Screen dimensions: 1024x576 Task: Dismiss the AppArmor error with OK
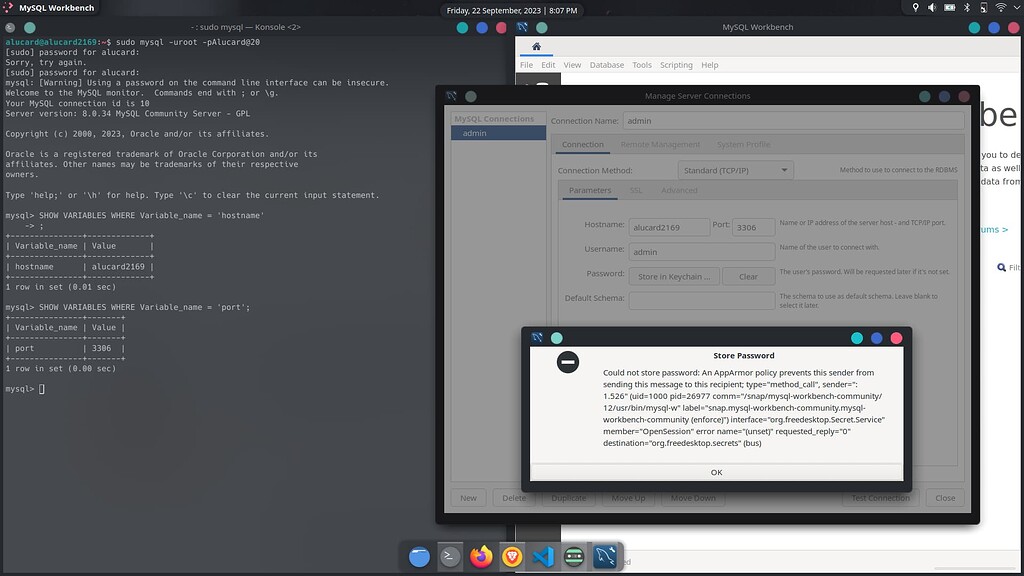[x=716, y=472]
